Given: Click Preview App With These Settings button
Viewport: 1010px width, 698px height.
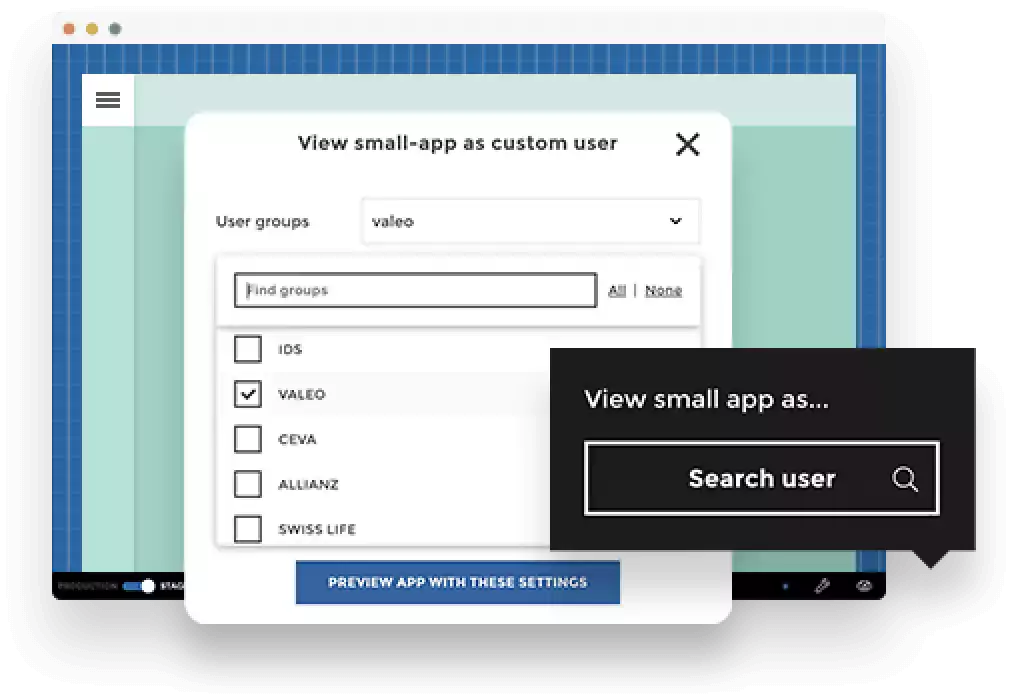Looking at the screenshot, I should click(457, 582).
